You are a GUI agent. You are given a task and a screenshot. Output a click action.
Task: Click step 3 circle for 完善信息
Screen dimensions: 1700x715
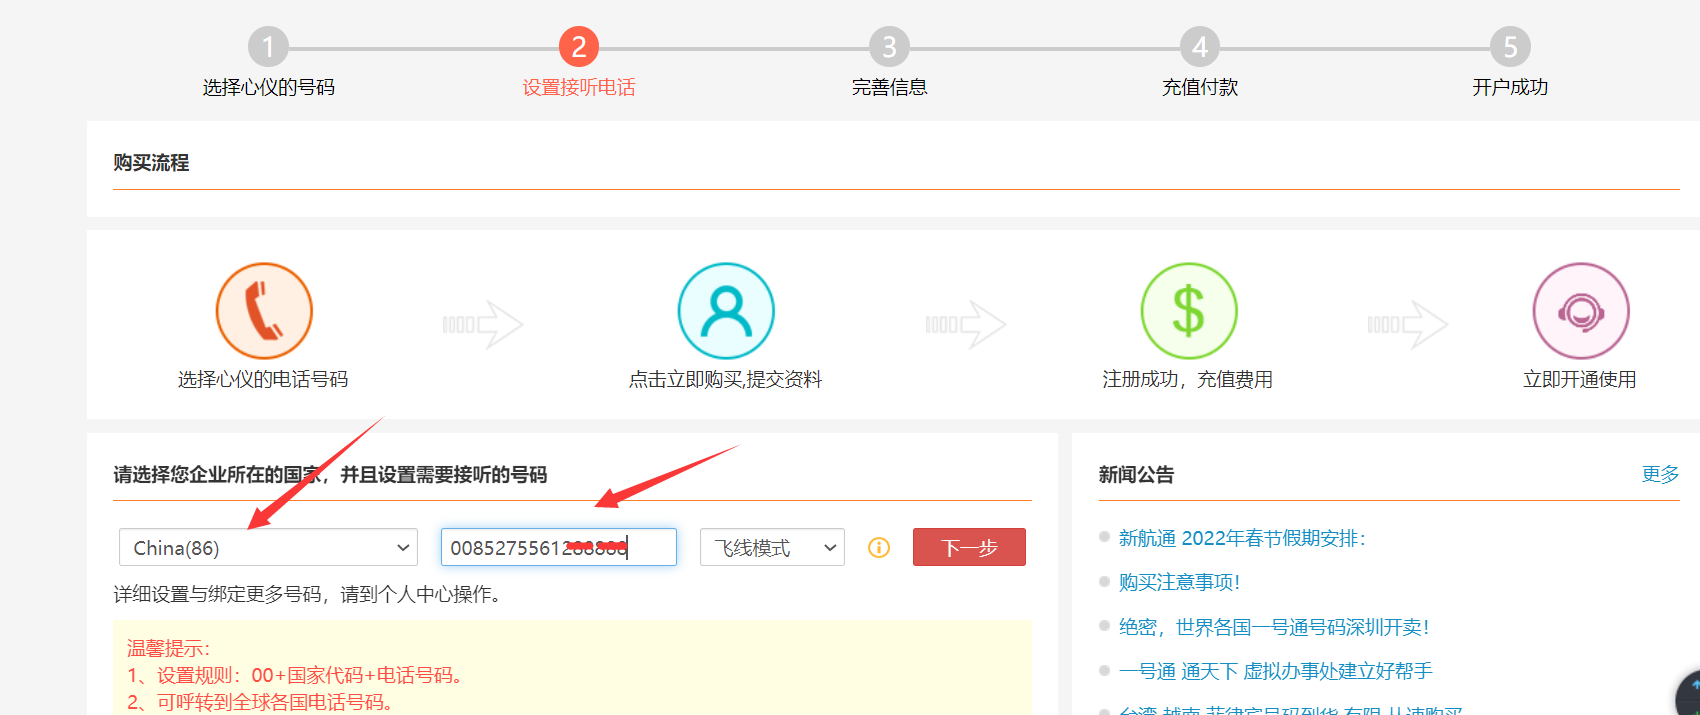click(889, 47)
